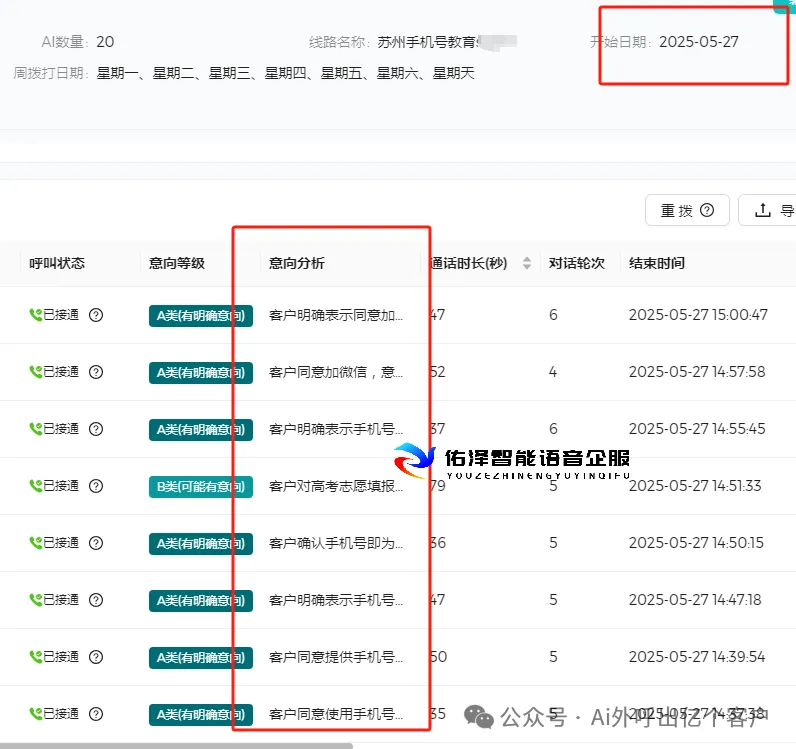796x749 pixels.
Task: Open help icon for call ending 14:55:45
Action: pos(96,429)
